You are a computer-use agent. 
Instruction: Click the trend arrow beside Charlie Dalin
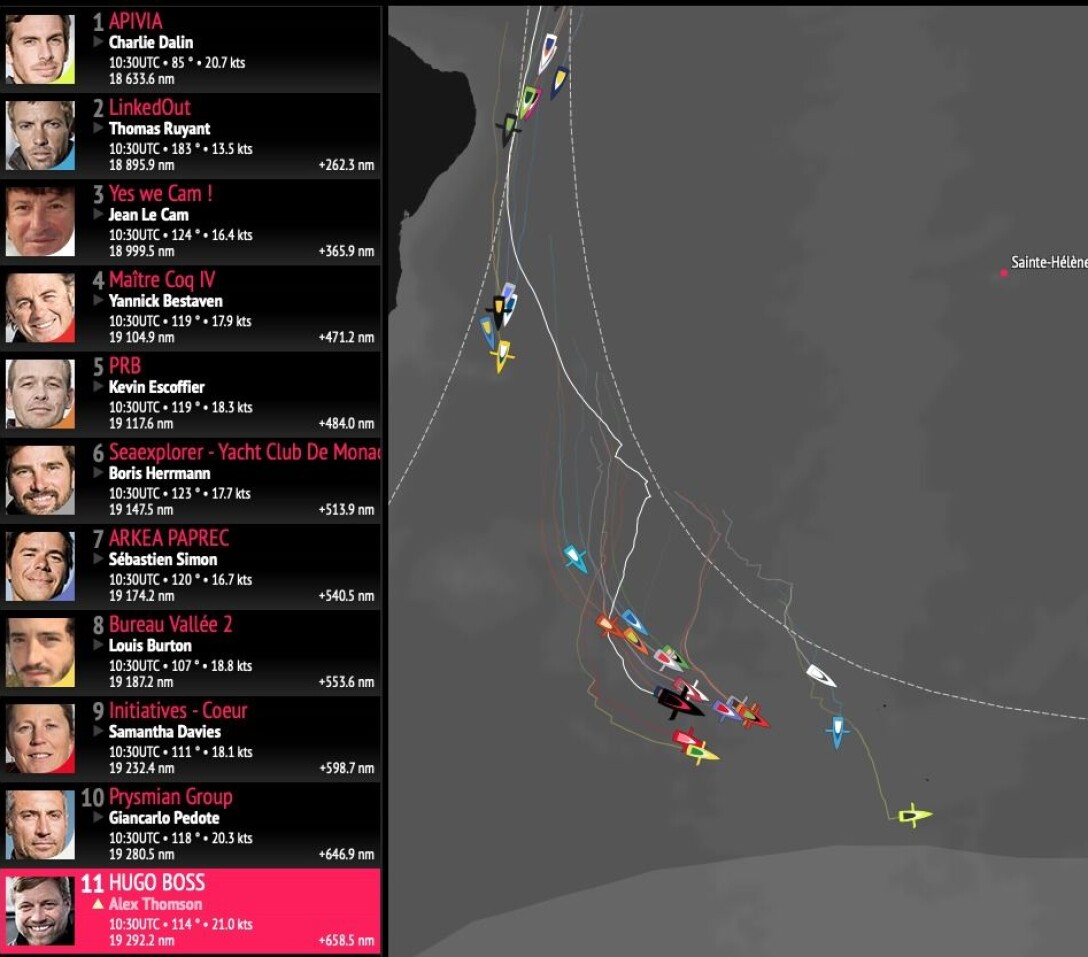[99, 42]
